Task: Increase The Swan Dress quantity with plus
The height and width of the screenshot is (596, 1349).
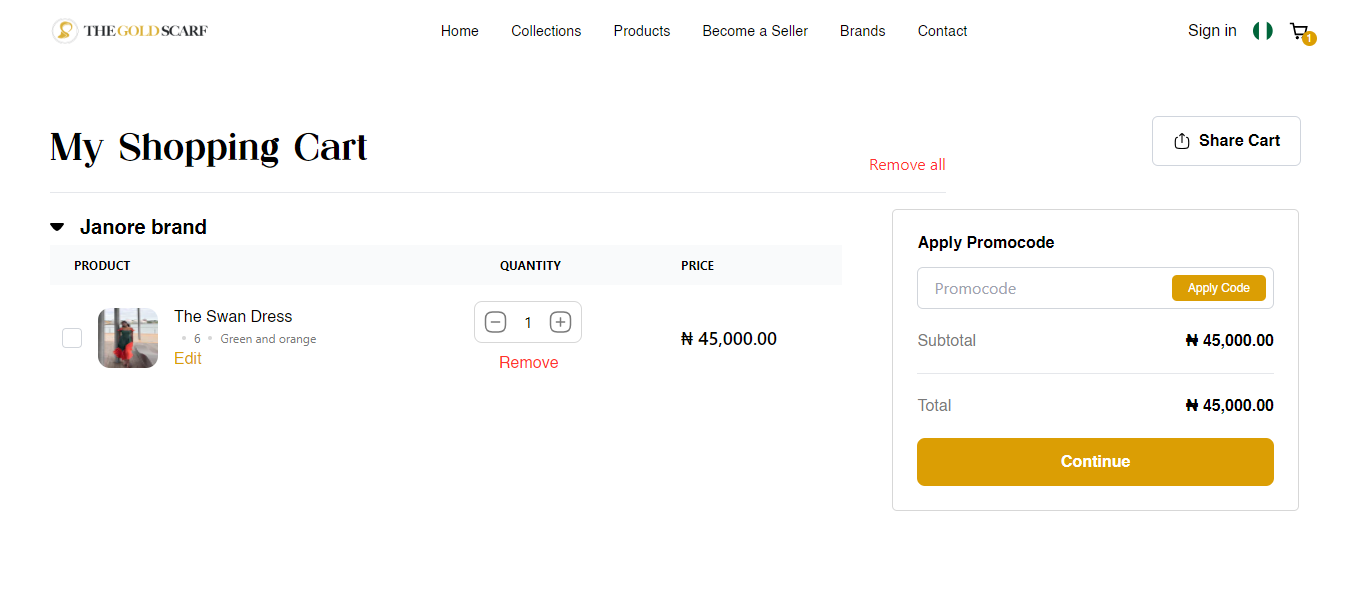Action: [x=560, y=322]
